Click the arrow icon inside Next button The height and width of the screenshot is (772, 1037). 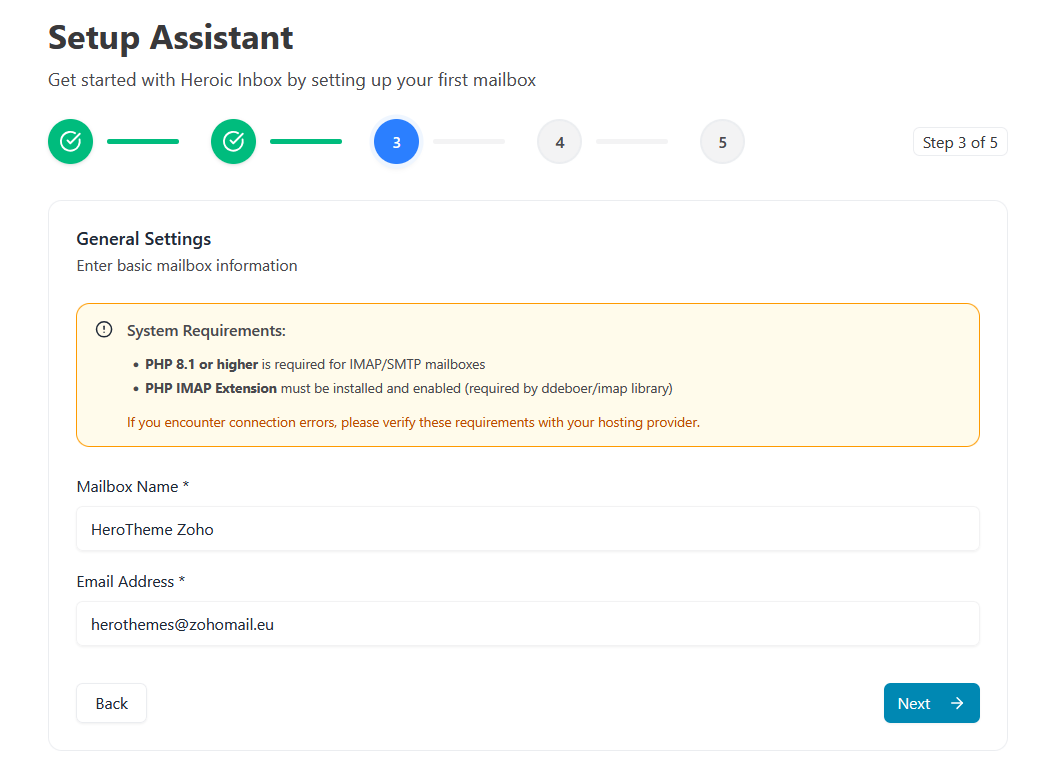coord(957,703)
